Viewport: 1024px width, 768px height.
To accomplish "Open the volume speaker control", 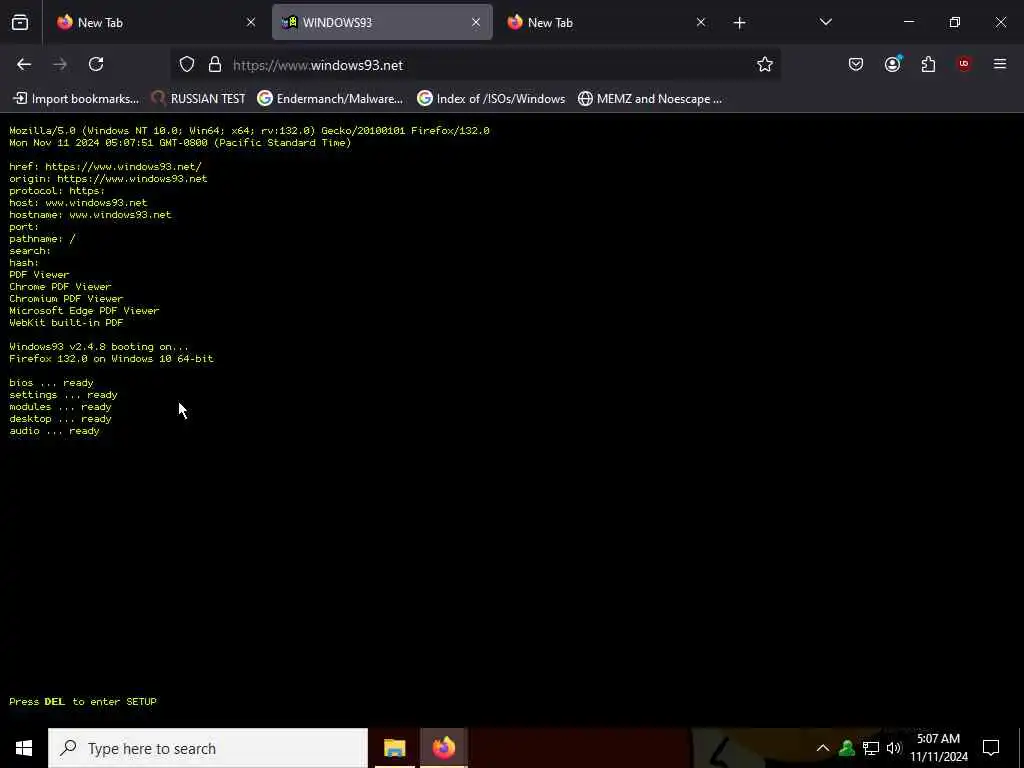I will (x=894, y=748).
